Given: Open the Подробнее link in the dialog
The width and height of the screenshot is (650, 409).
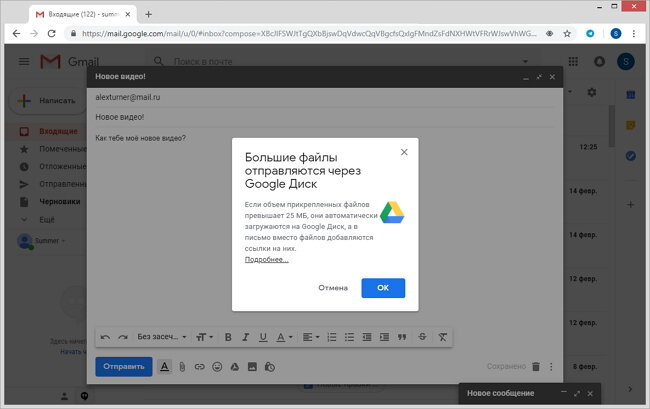Looking at the screenshot, I should [266, 259].
